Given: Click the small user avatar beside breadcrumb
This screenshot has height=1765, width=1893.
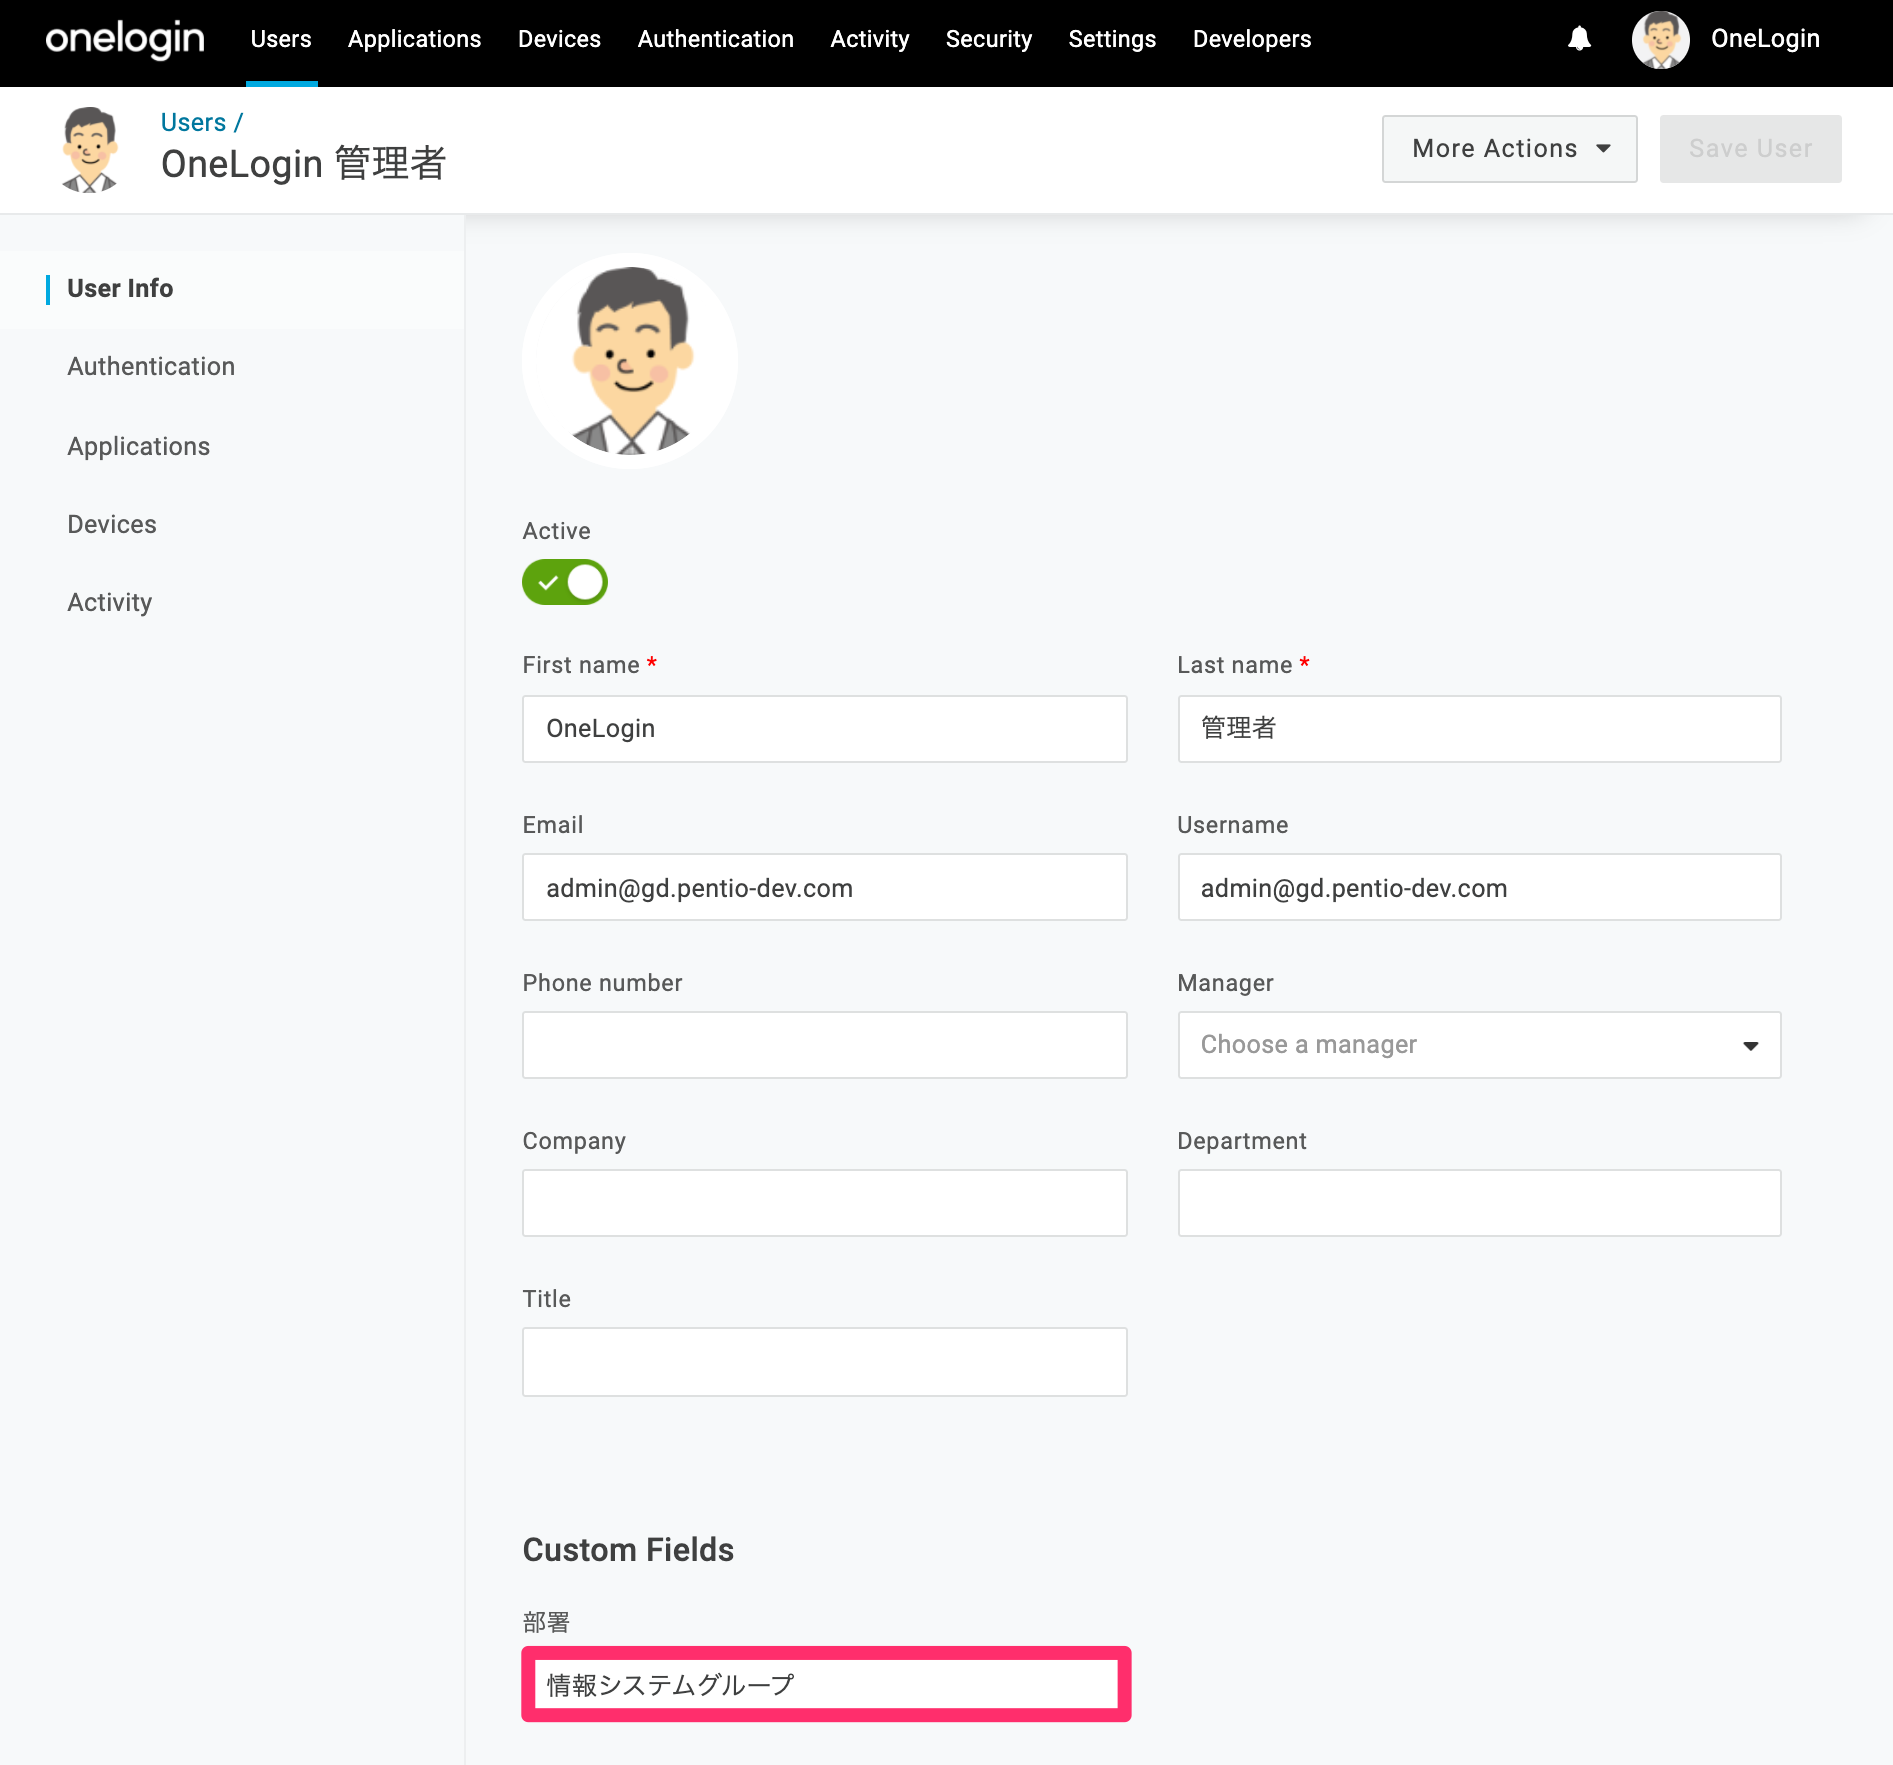Looking at the screenshot, I should click(x=90, y=150).
